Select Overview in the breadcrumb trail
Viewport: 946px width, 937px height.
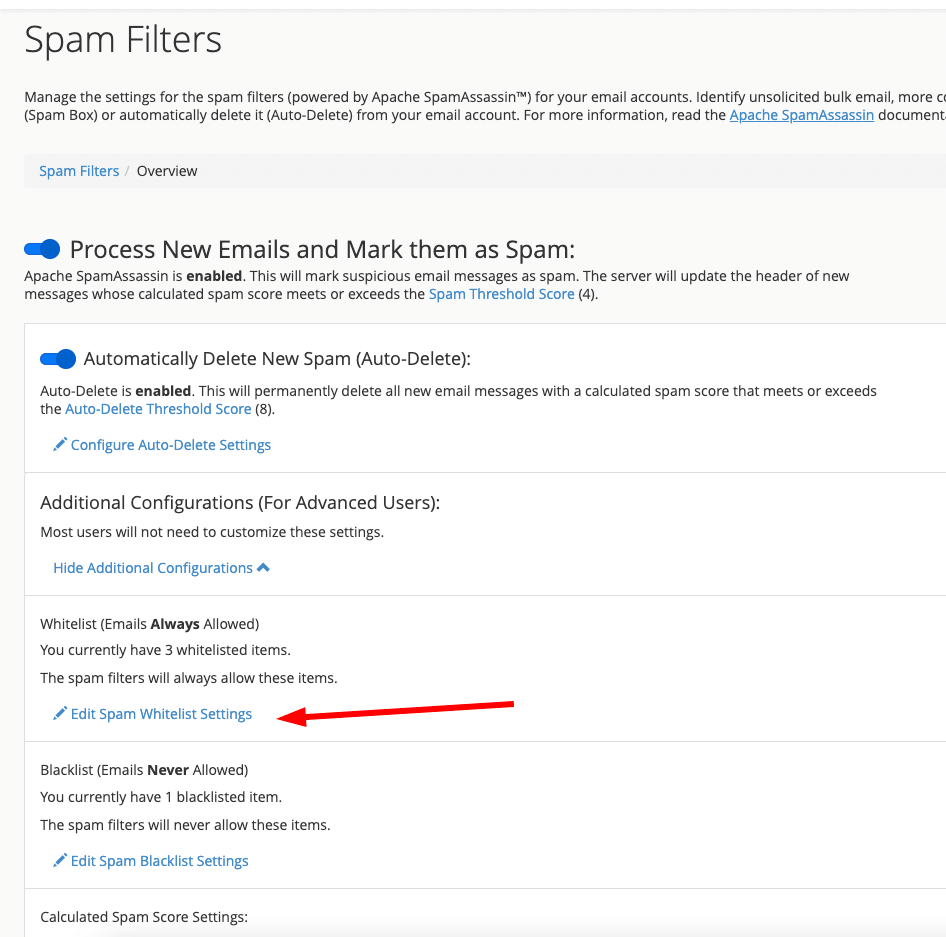pos(166,170)
